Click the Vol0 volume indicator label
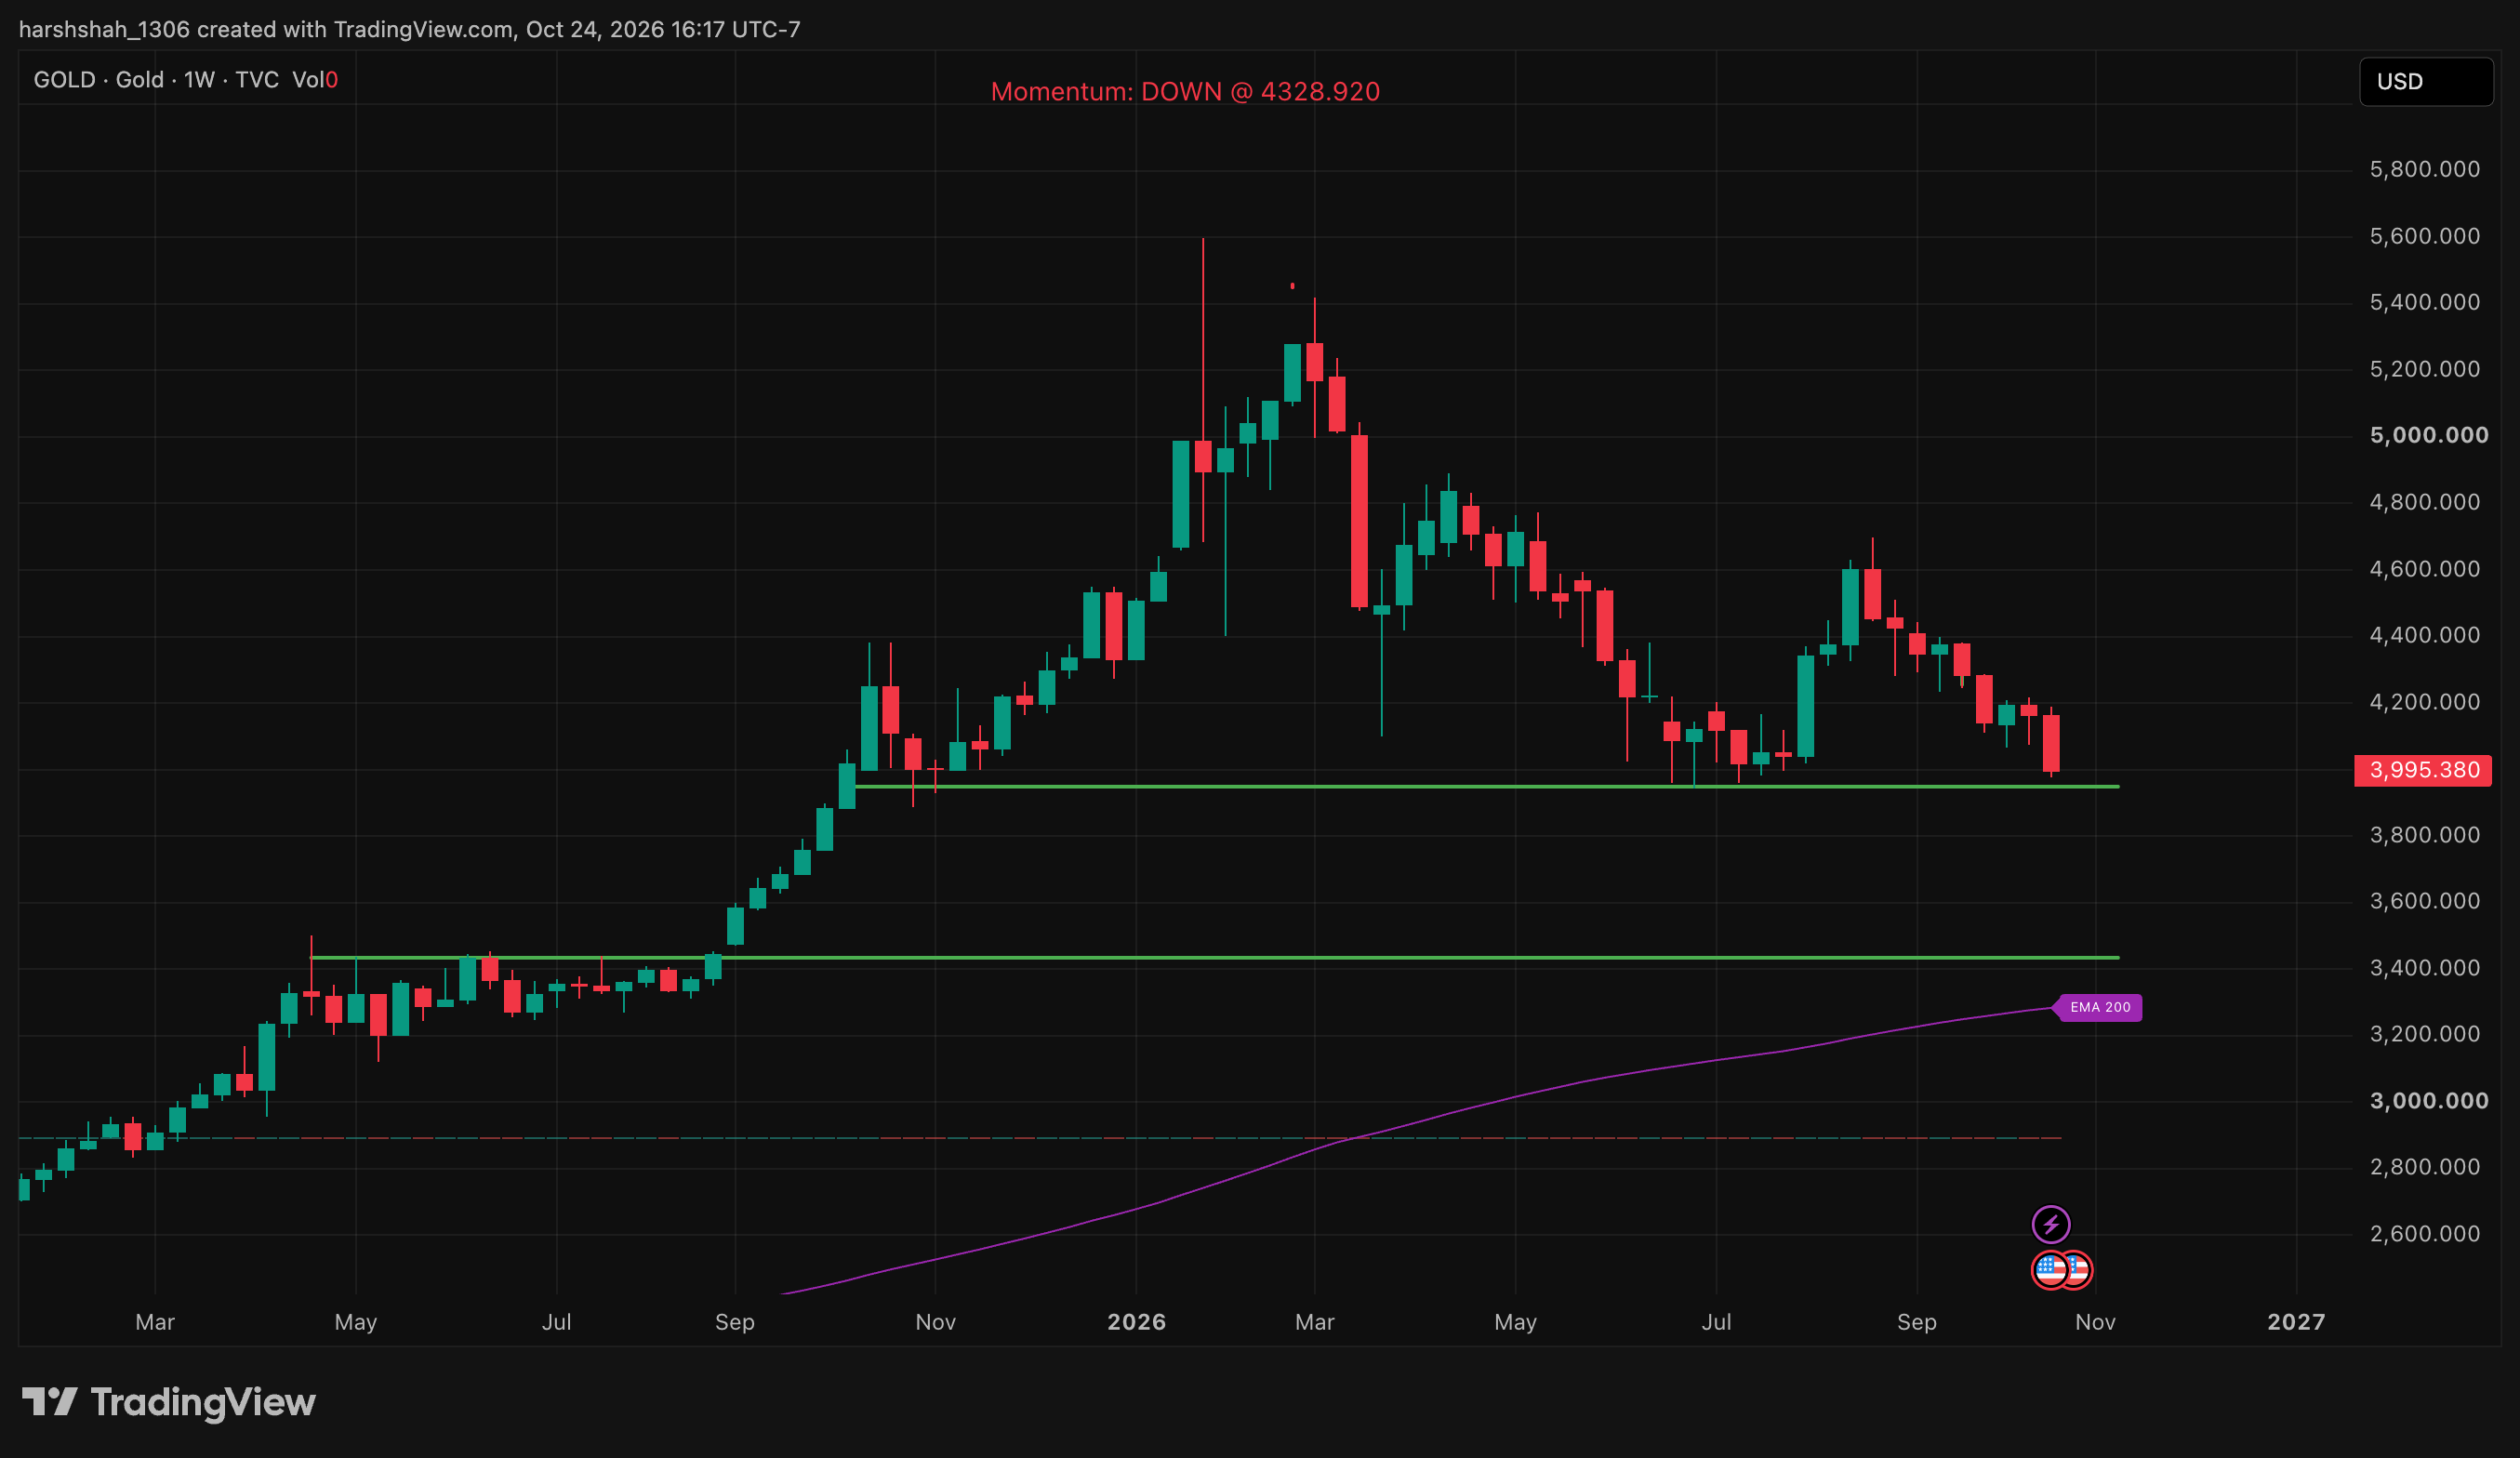 pos(315,80)
